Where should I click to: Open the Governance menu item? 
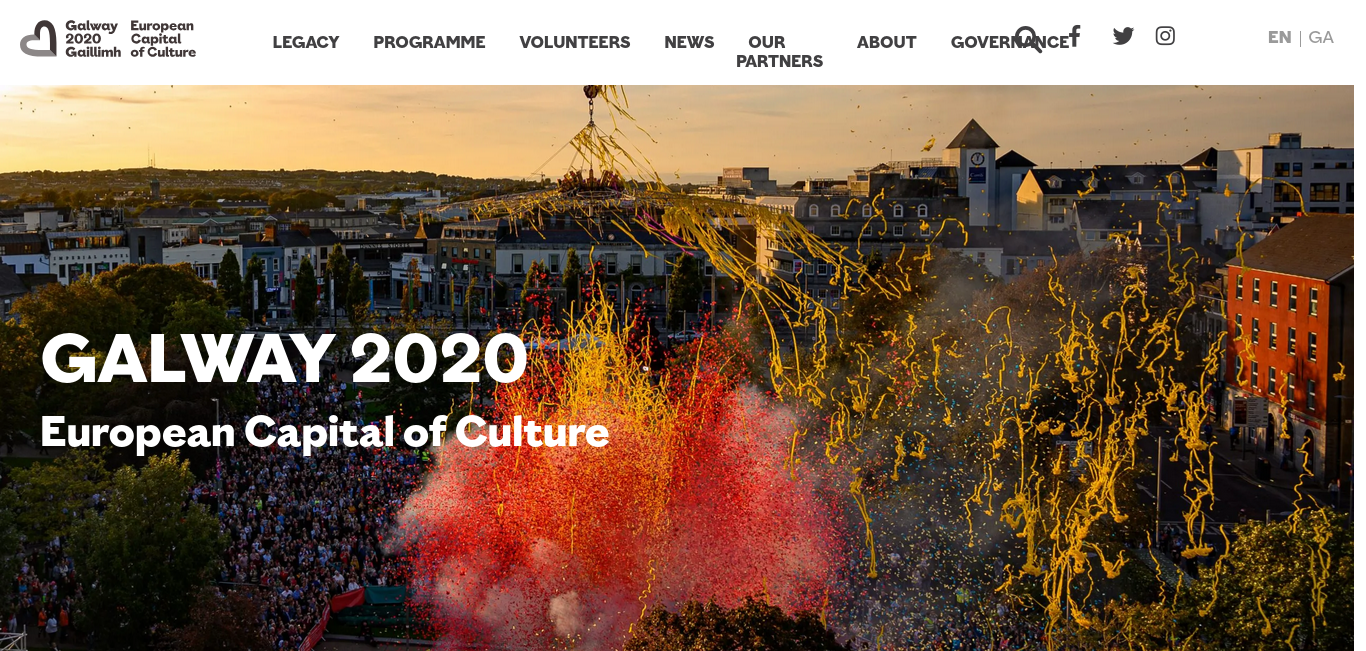pyautogui.click(x=1014, y=42)
